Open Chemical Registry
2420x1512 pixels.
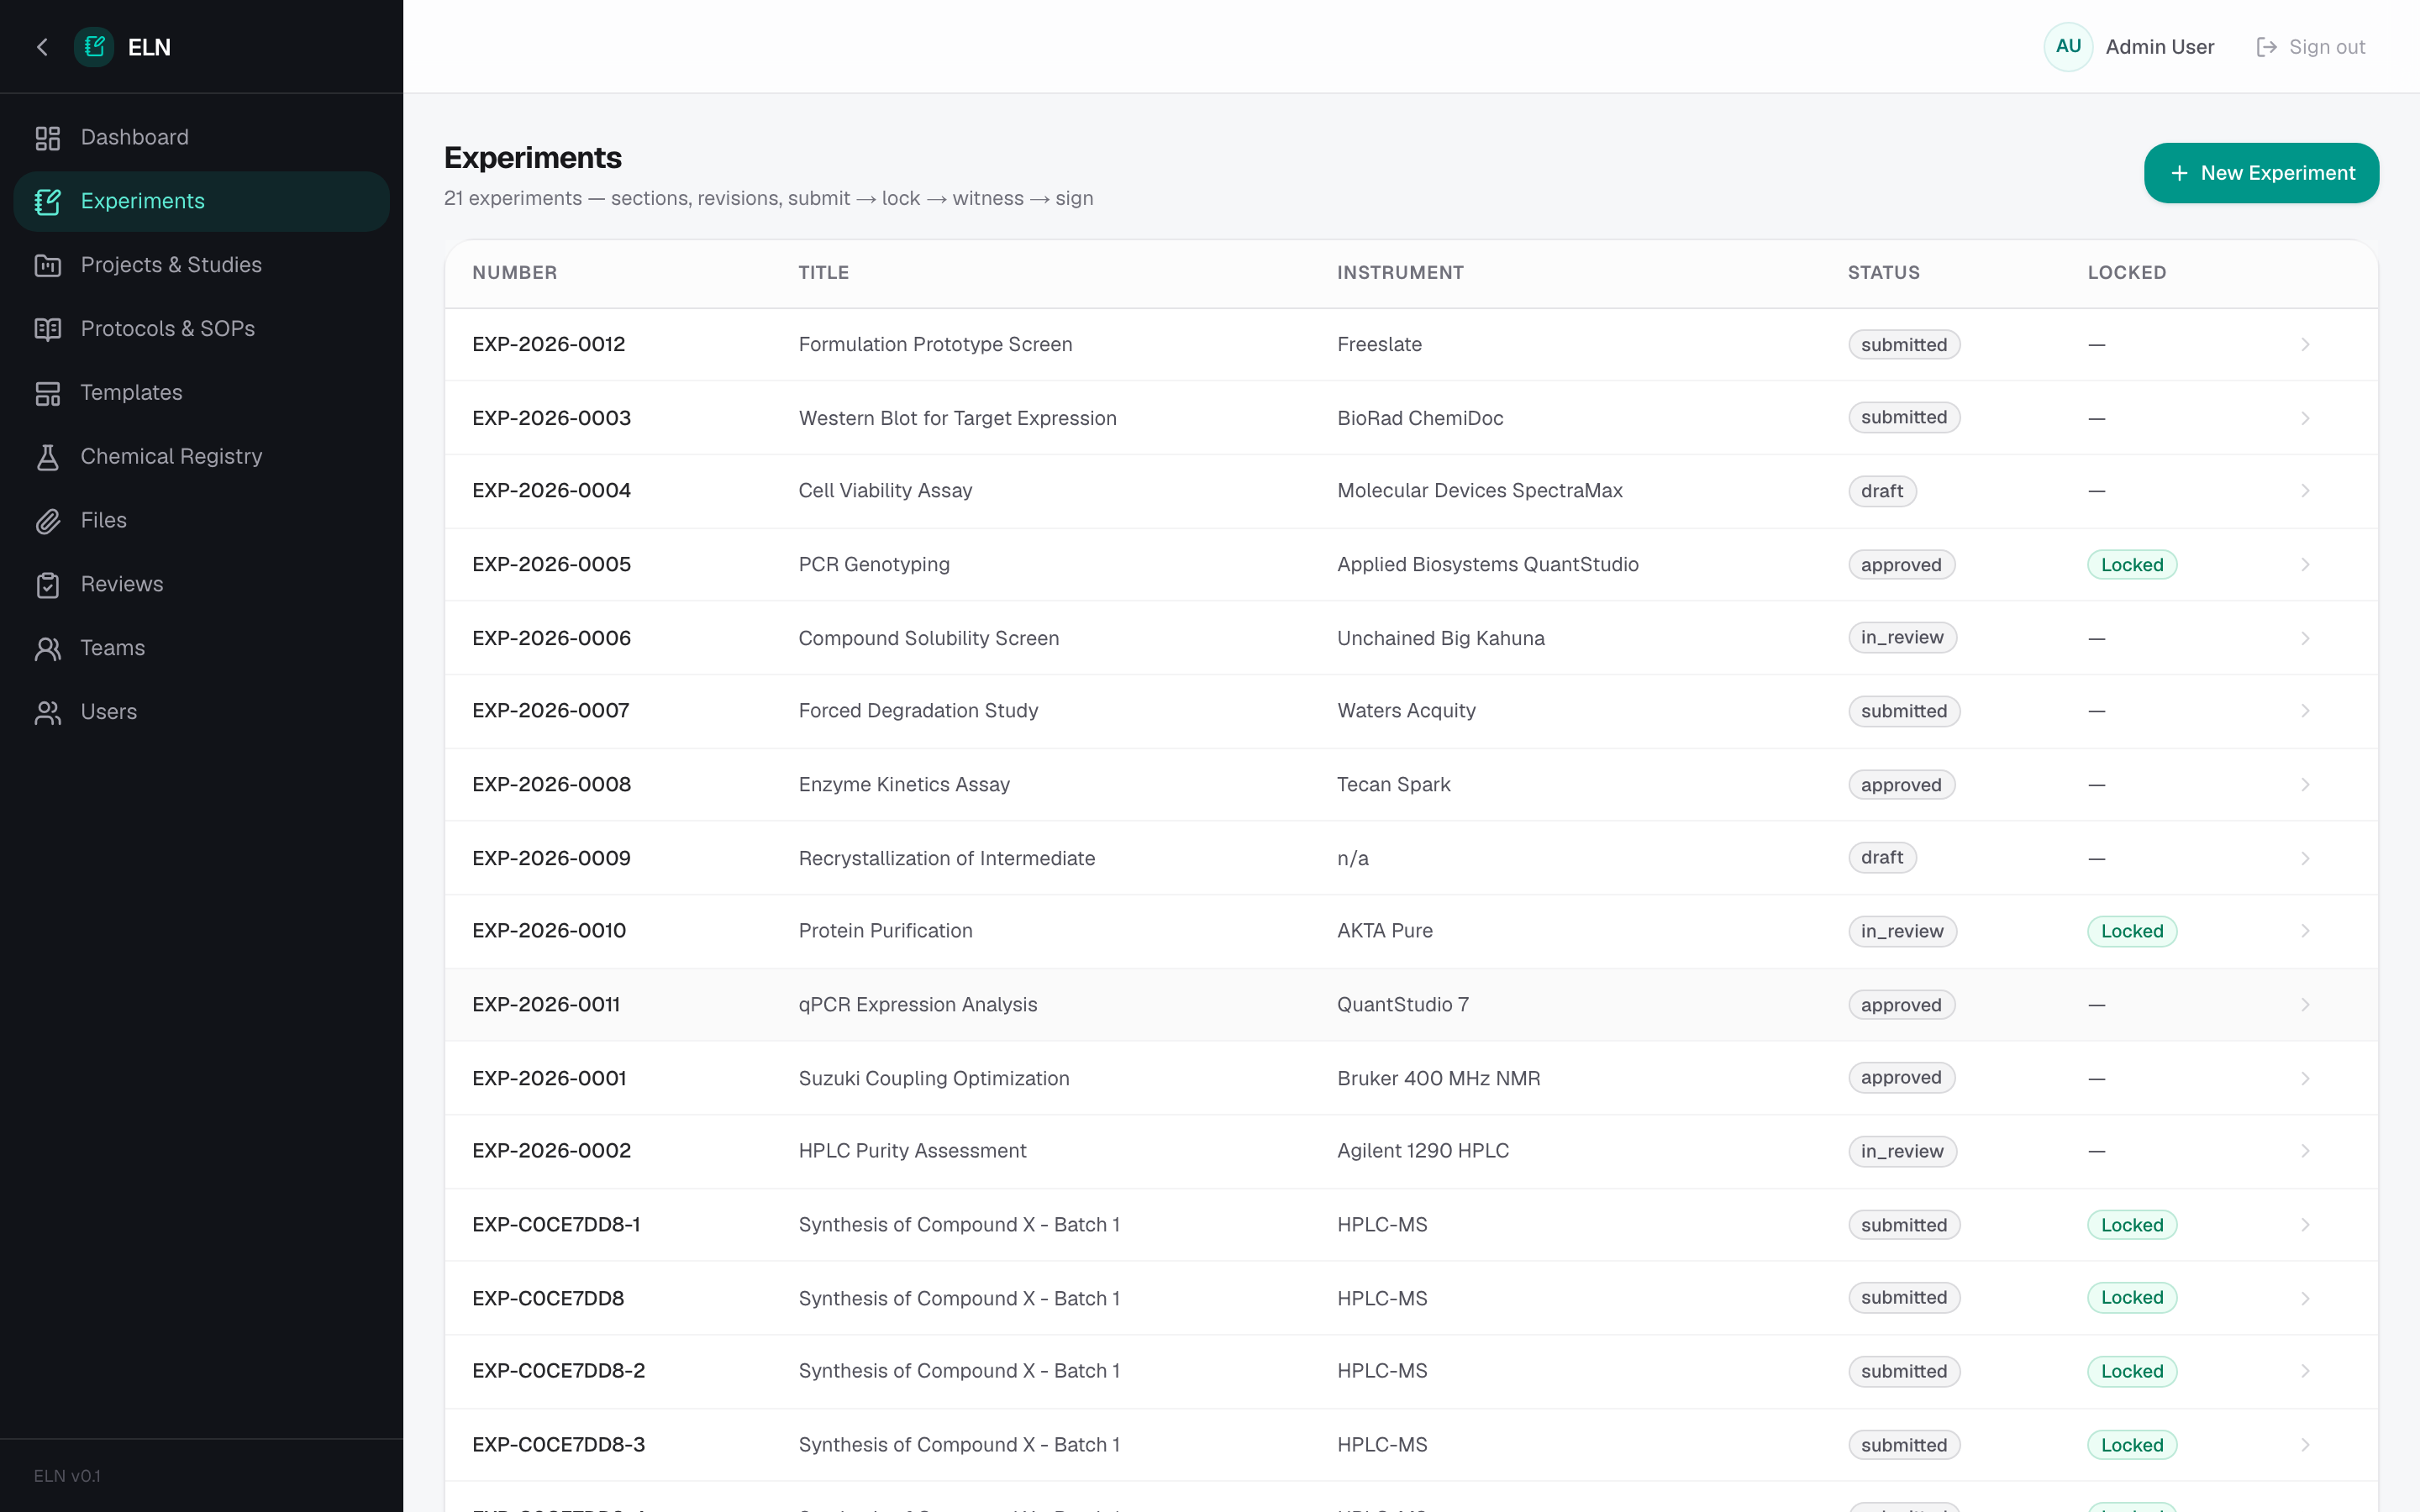(201, 457)
